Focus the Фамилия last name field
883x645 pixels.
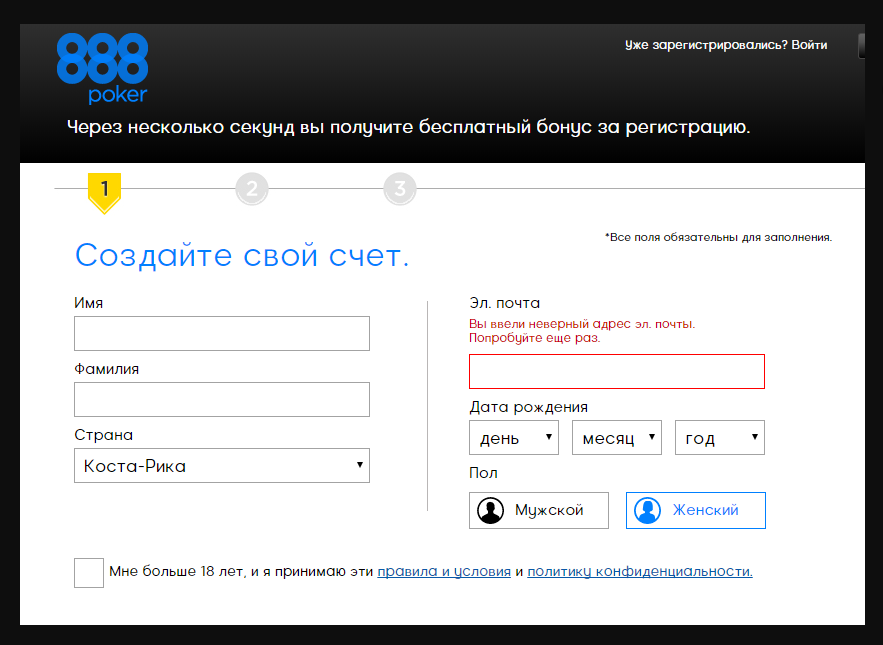221,399
